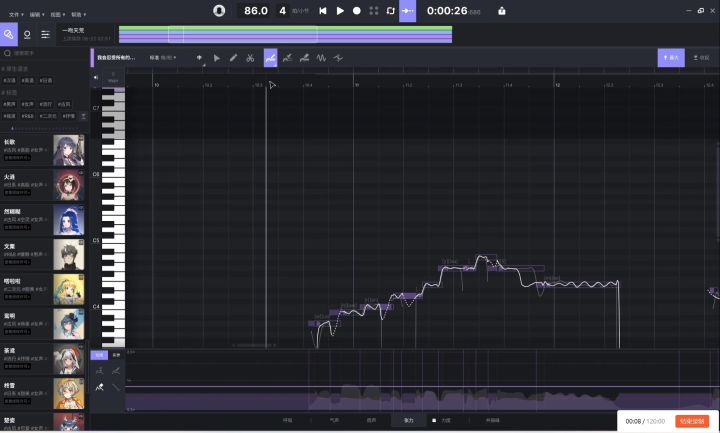Choose the 长歌 singer avatar thumbnail

(x=69, y=150)
